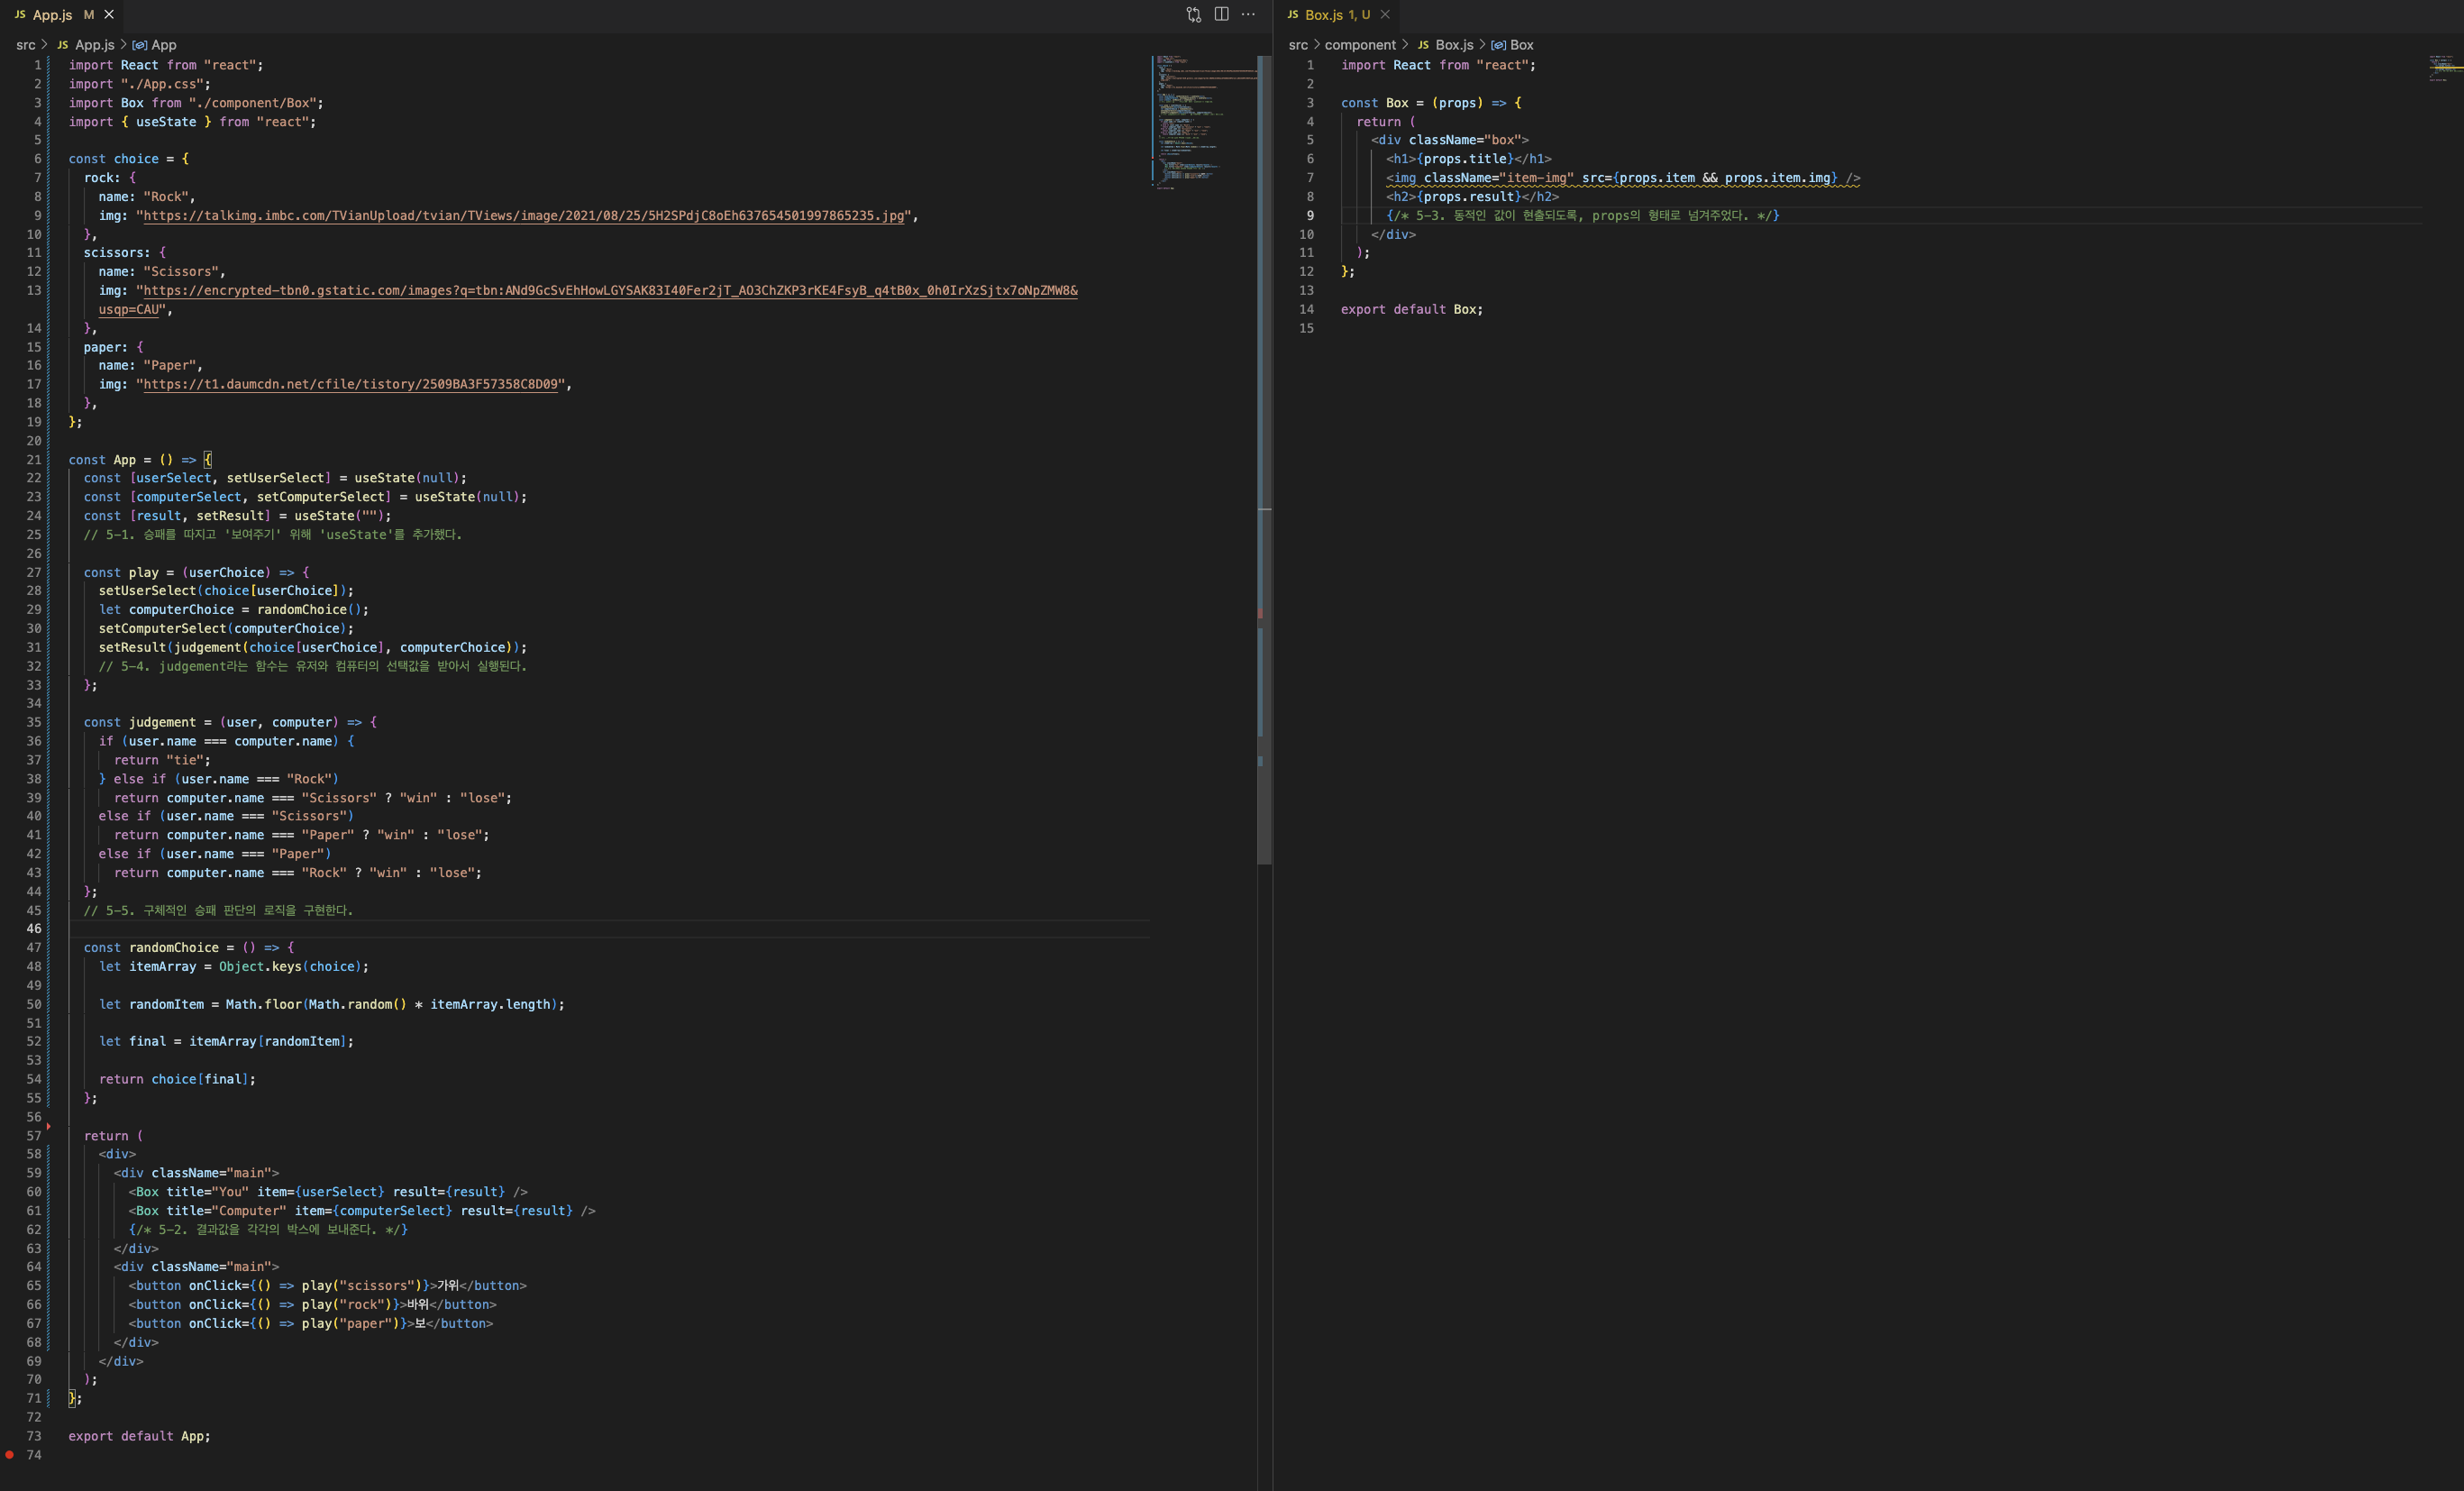The height and width of the screenshot is (1491, 2464).
Task: Click 'let itemArray = Object.keys(choice);' line
Action: [x=234, y=967]
